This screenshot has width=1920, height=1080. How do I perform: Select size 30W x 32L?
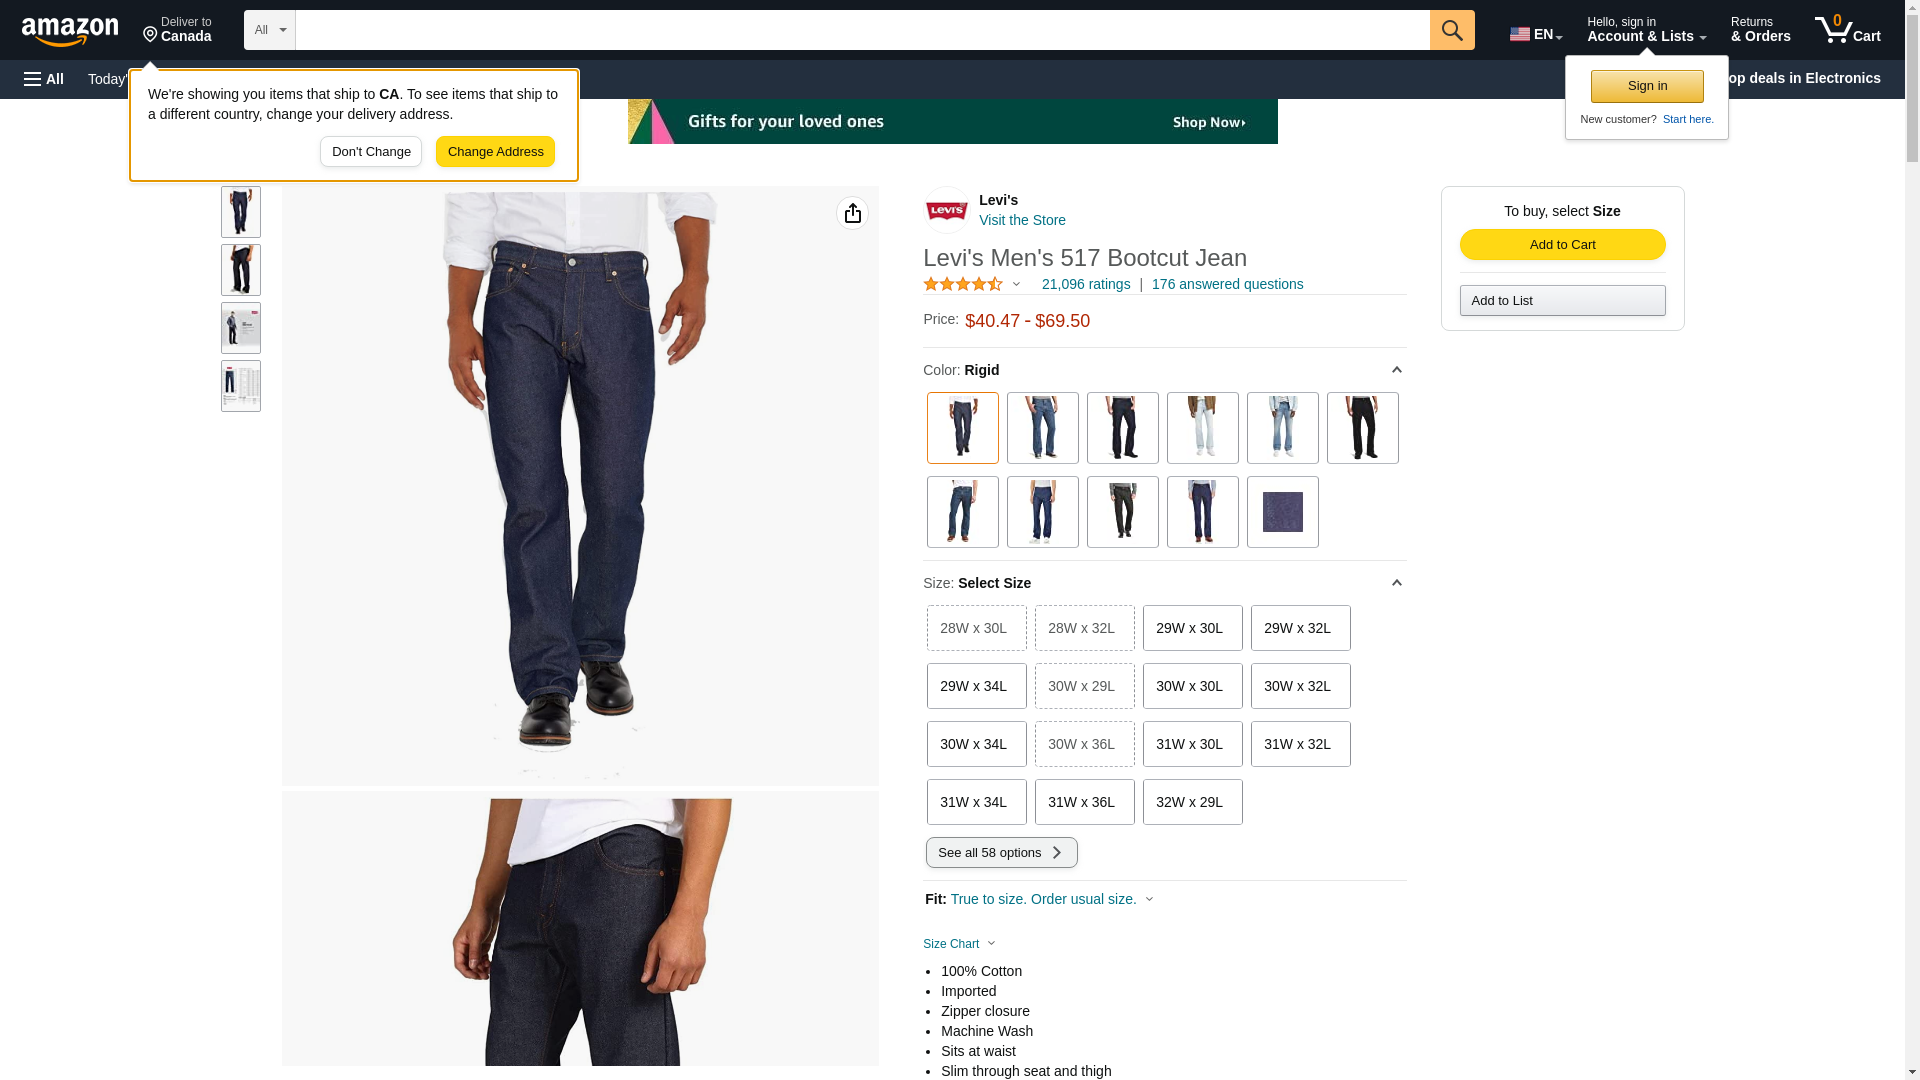(1300, 686)
